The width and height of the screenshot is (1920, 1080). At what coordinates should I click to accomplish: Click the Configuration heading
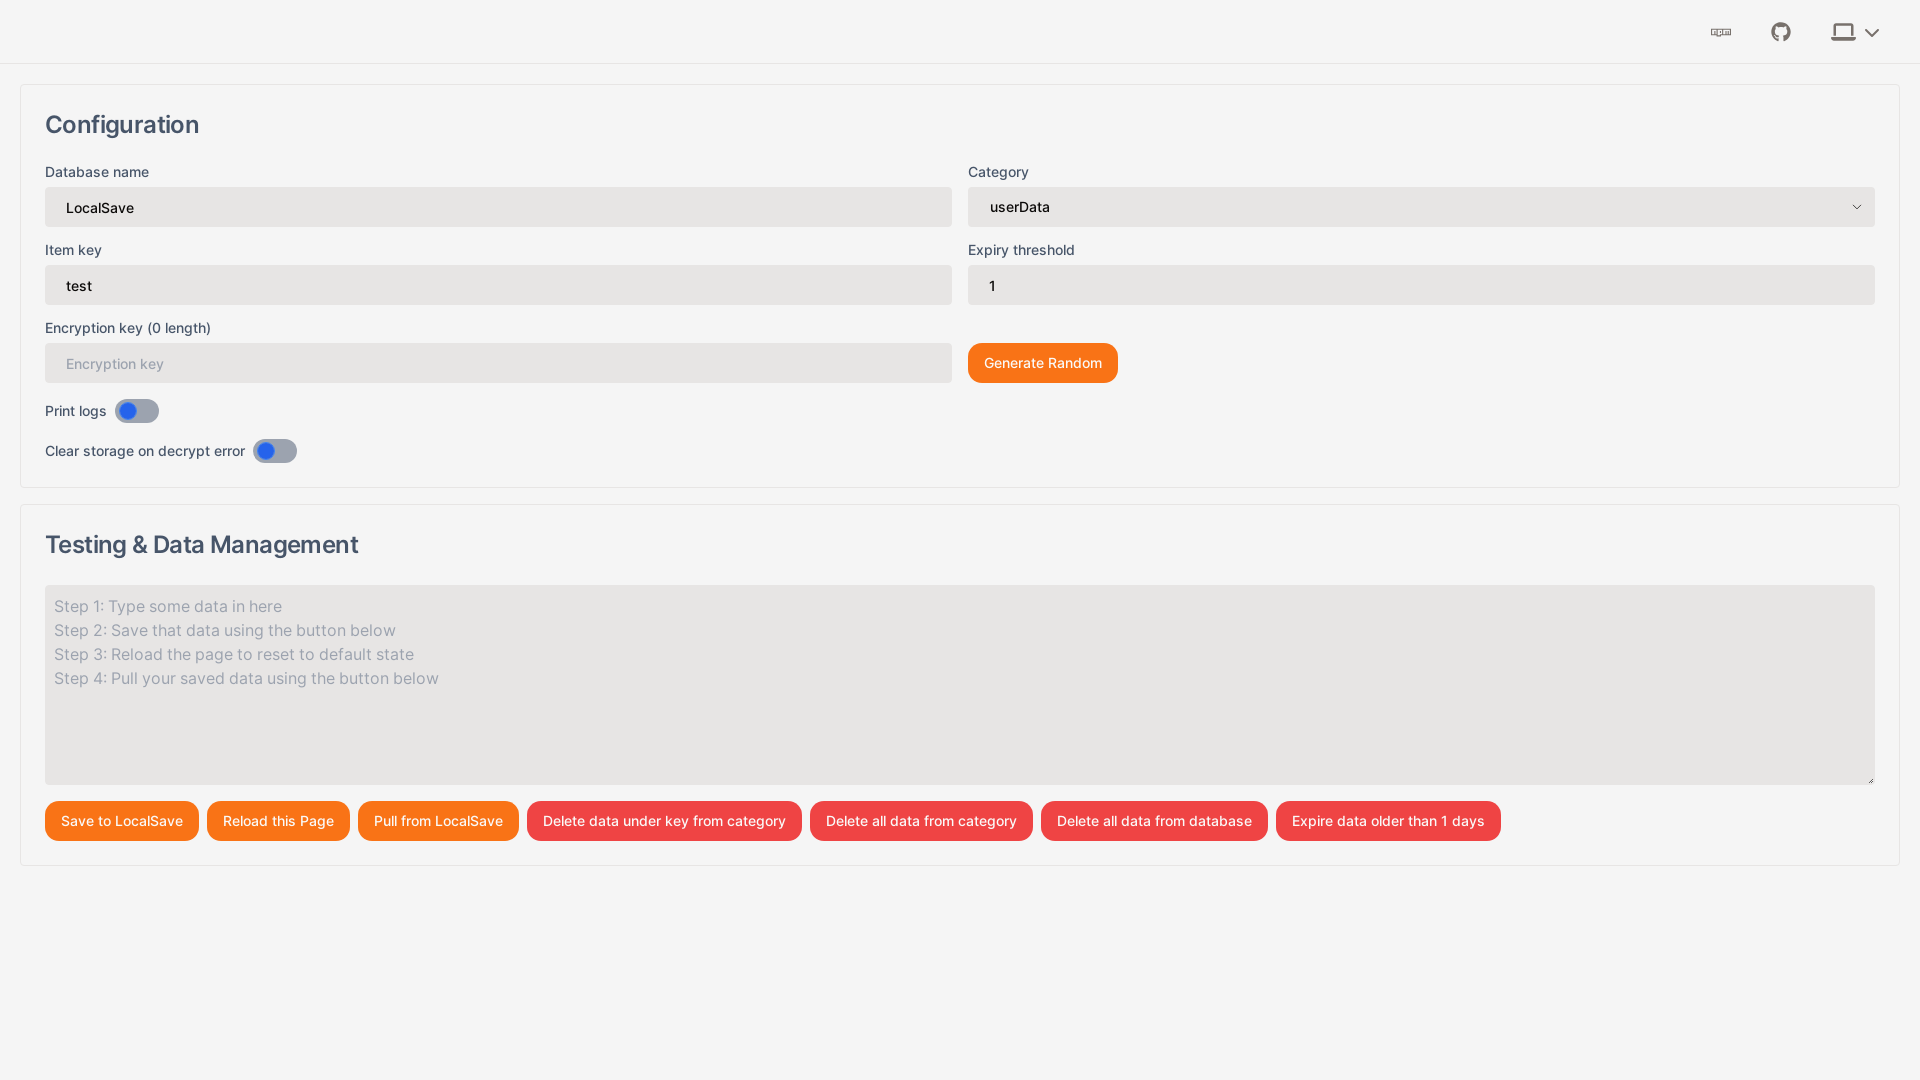click(122, 125)
